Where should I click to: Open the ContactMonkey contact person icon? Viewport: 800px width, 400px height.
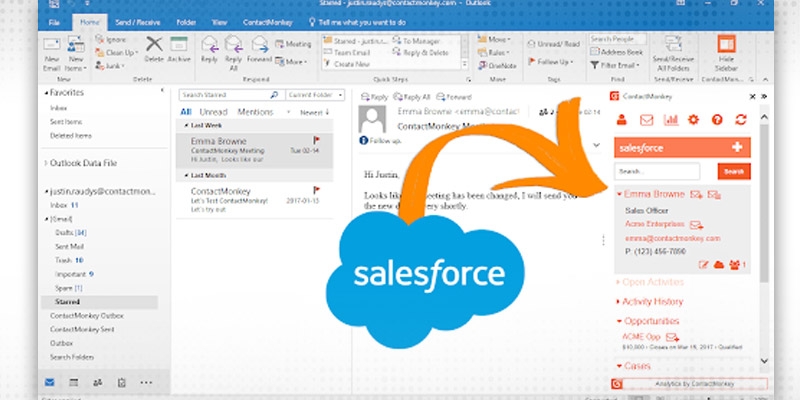click(621, 120)
